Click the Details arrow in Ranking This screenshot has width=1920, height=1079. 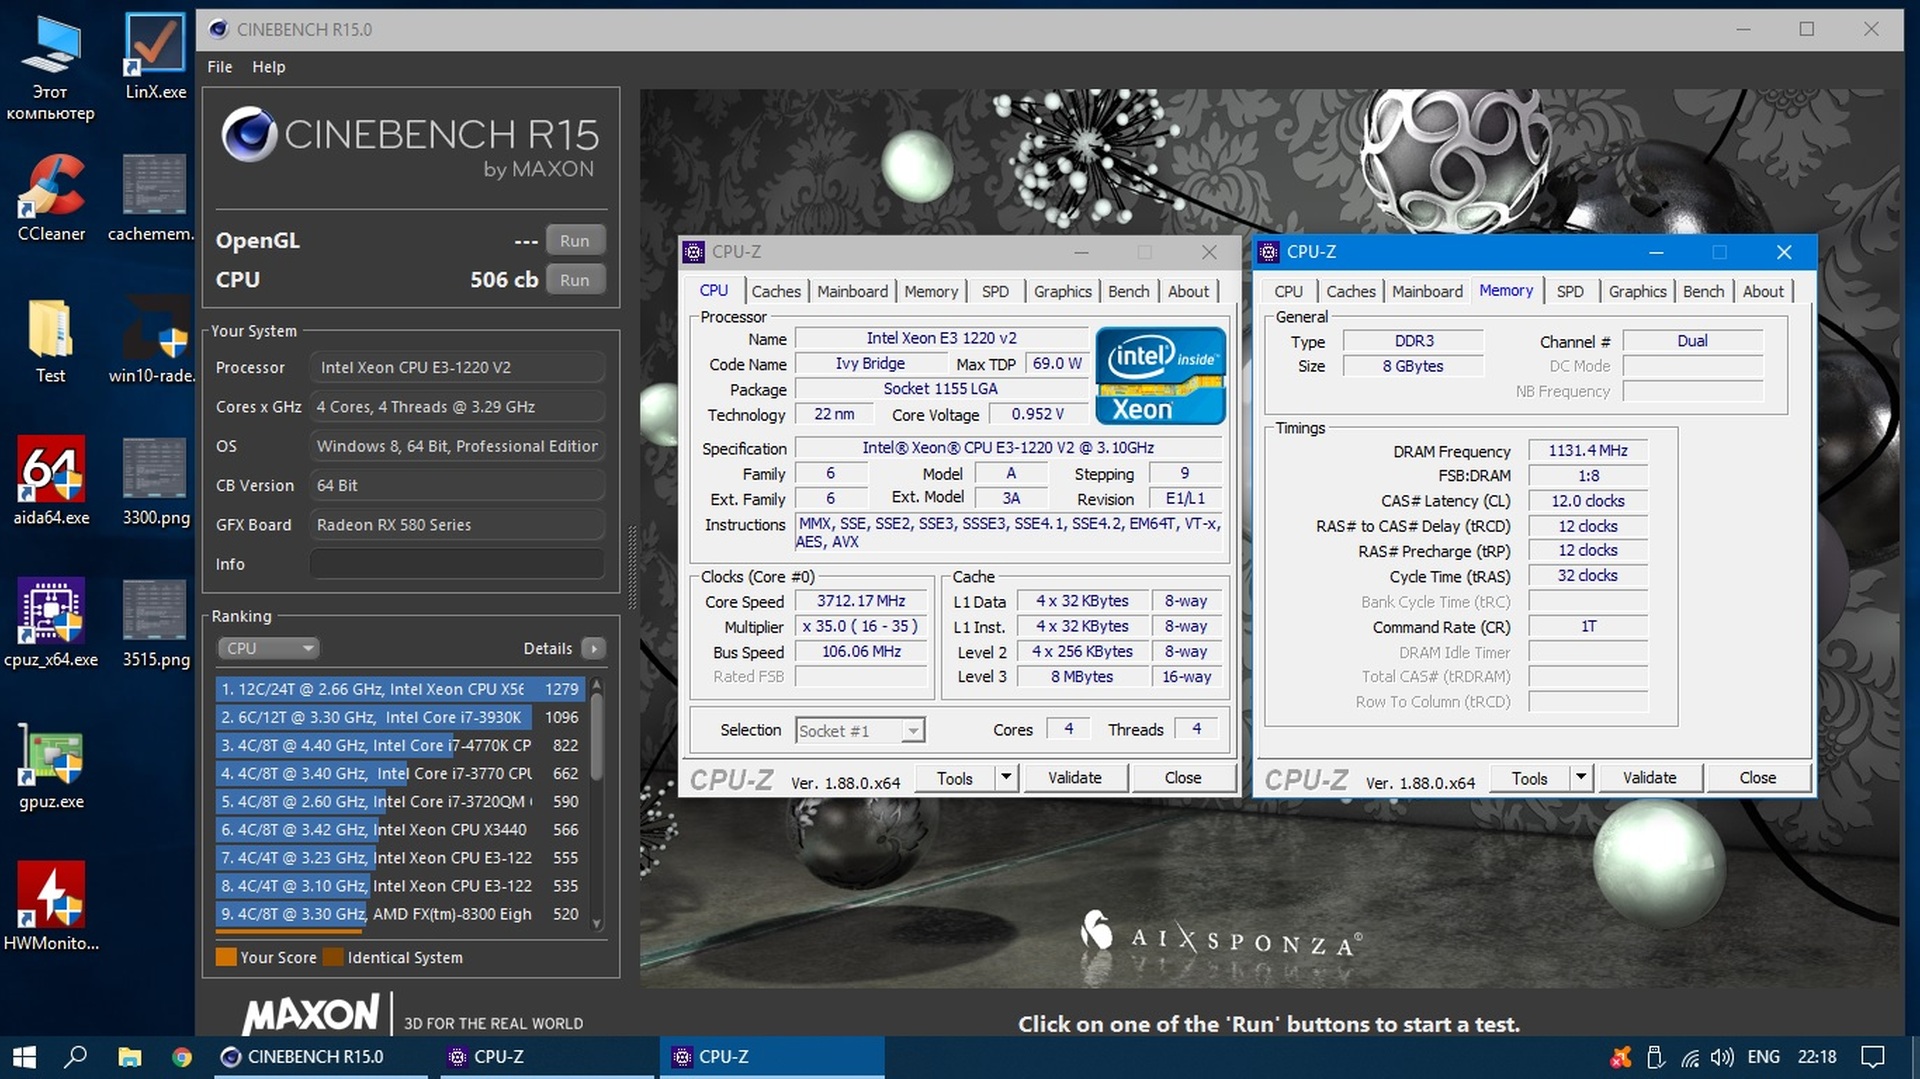point(594,649)
